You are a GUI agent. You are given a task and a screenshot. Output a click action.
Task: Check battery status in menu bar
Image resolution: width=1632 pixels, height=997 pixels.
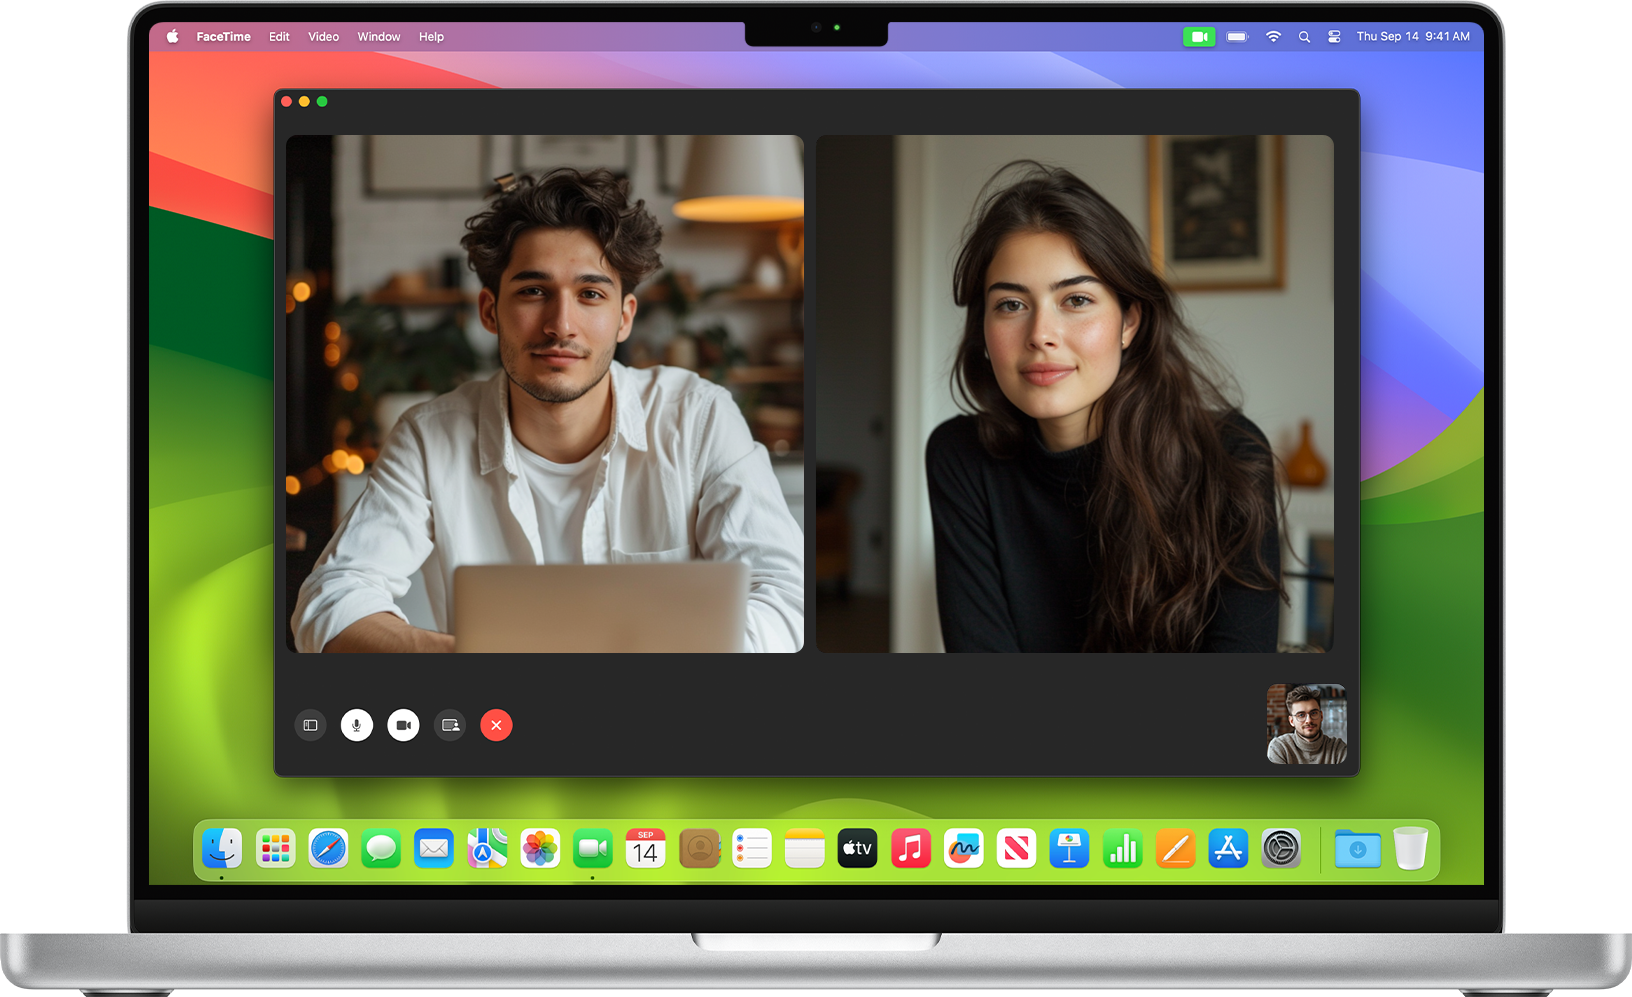pyautogui.click(x=1238, y=36)
